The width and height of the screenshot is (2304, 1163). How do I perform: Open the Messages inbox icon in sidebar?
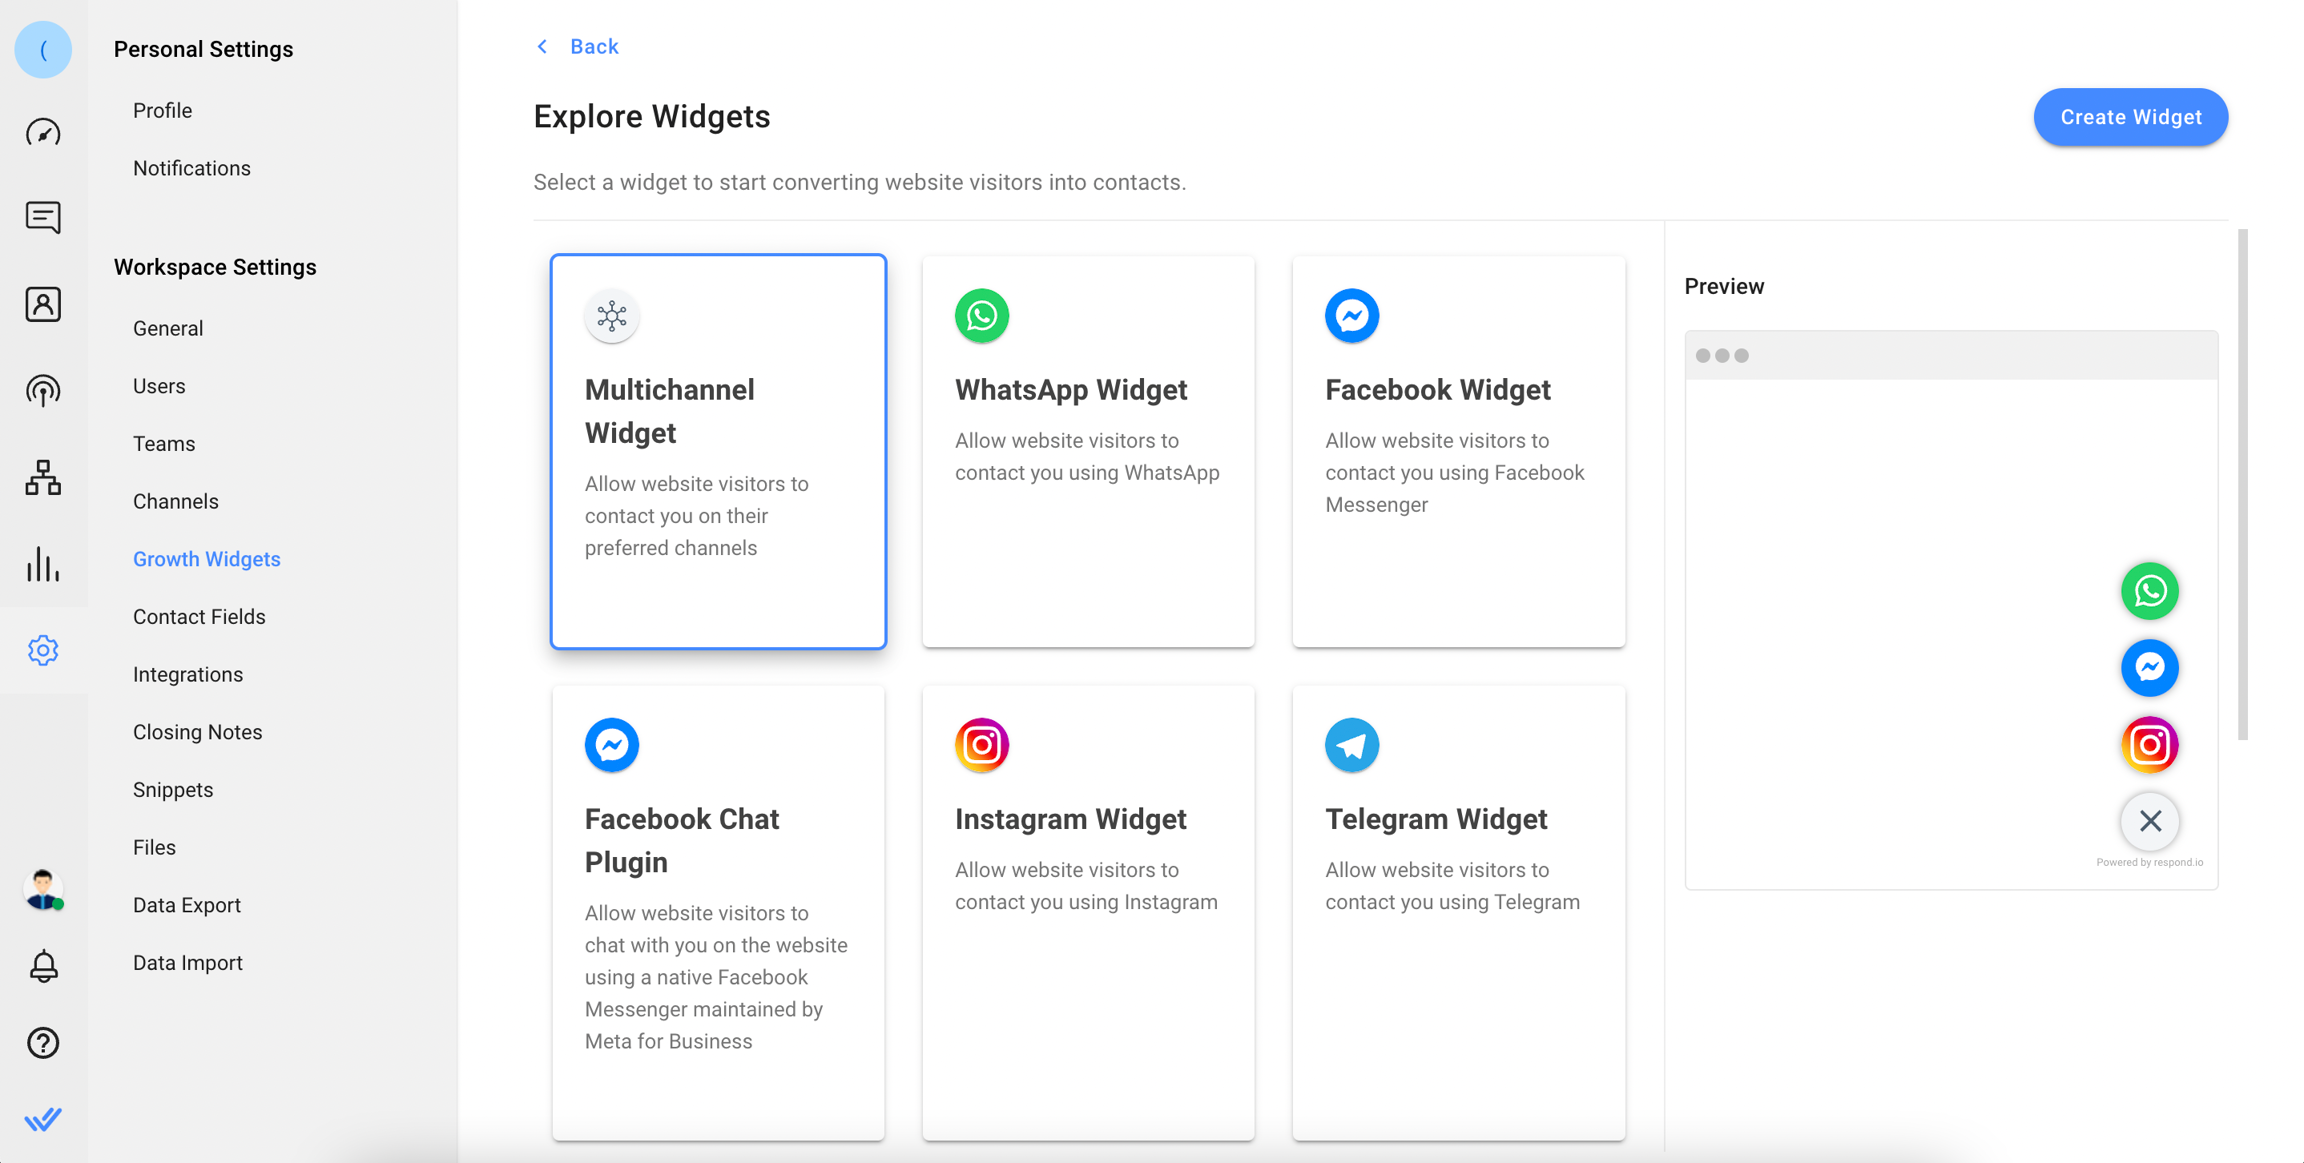point(43,217)
